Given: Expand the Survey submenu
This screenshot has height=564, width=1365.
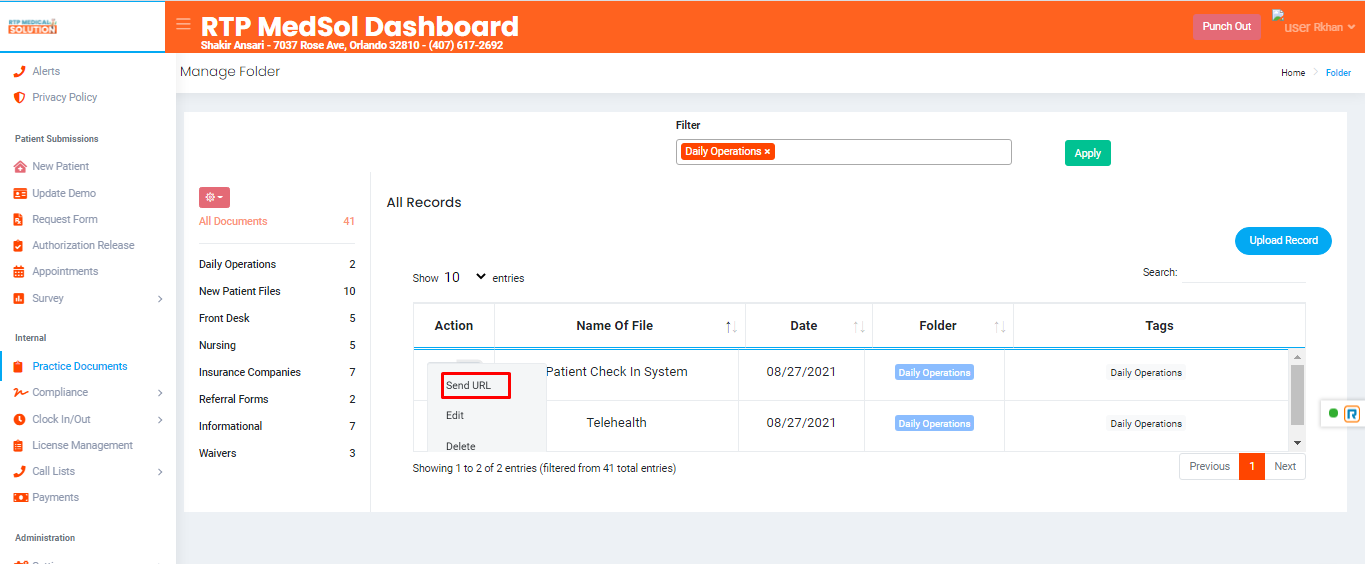Looking at the screenshot, I should click(x=160, y=298).
